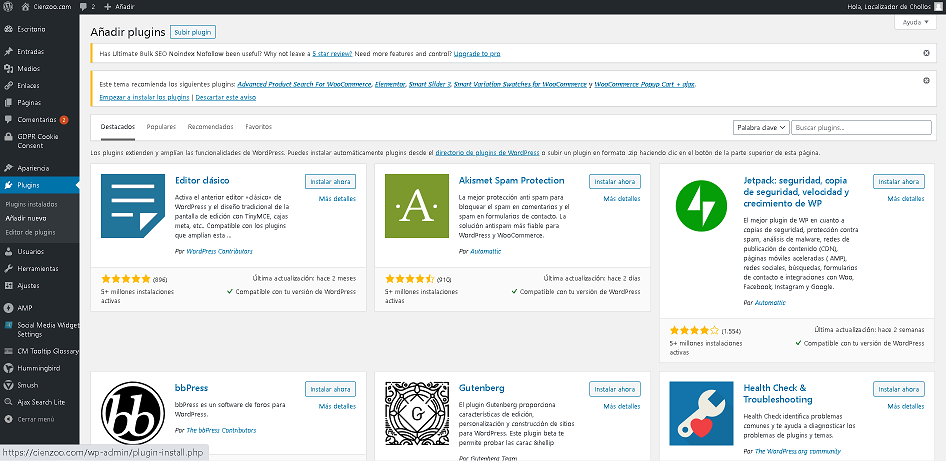
Task: Click the Jetpack plugin logo
Action: (701, 206)
